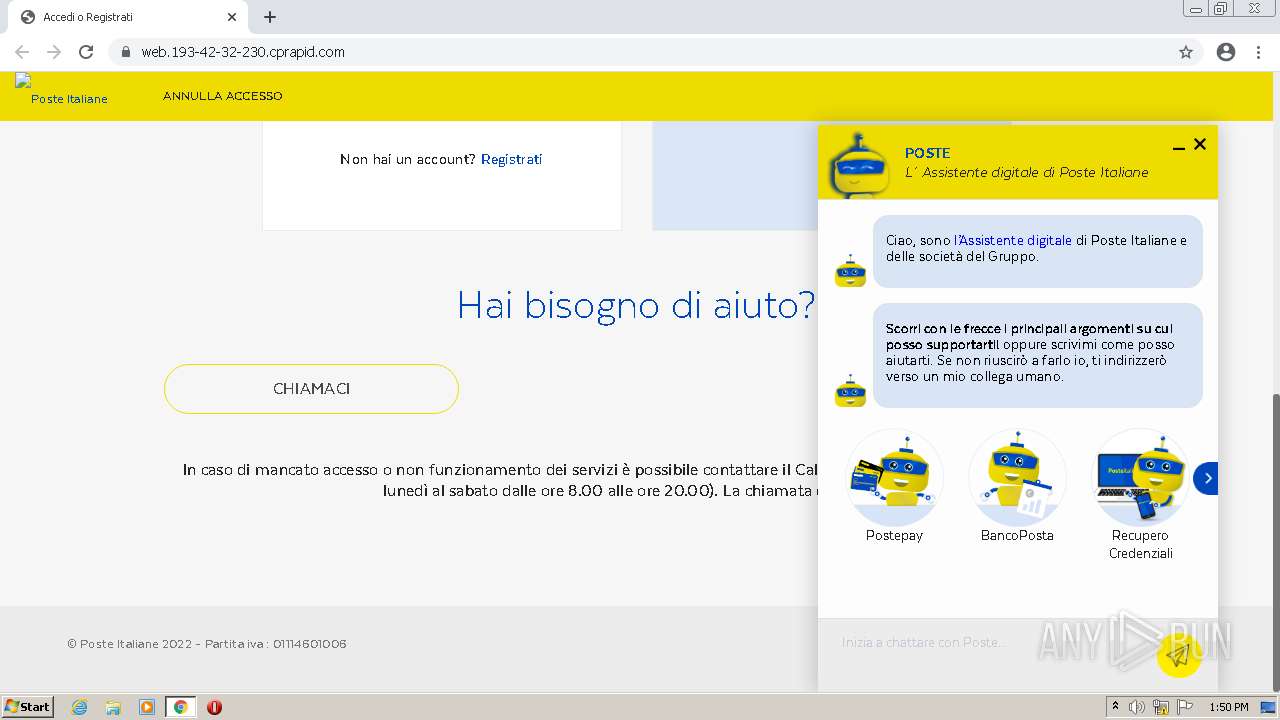
Task: Click the address bar URL
Action: [x=243, y=52]
